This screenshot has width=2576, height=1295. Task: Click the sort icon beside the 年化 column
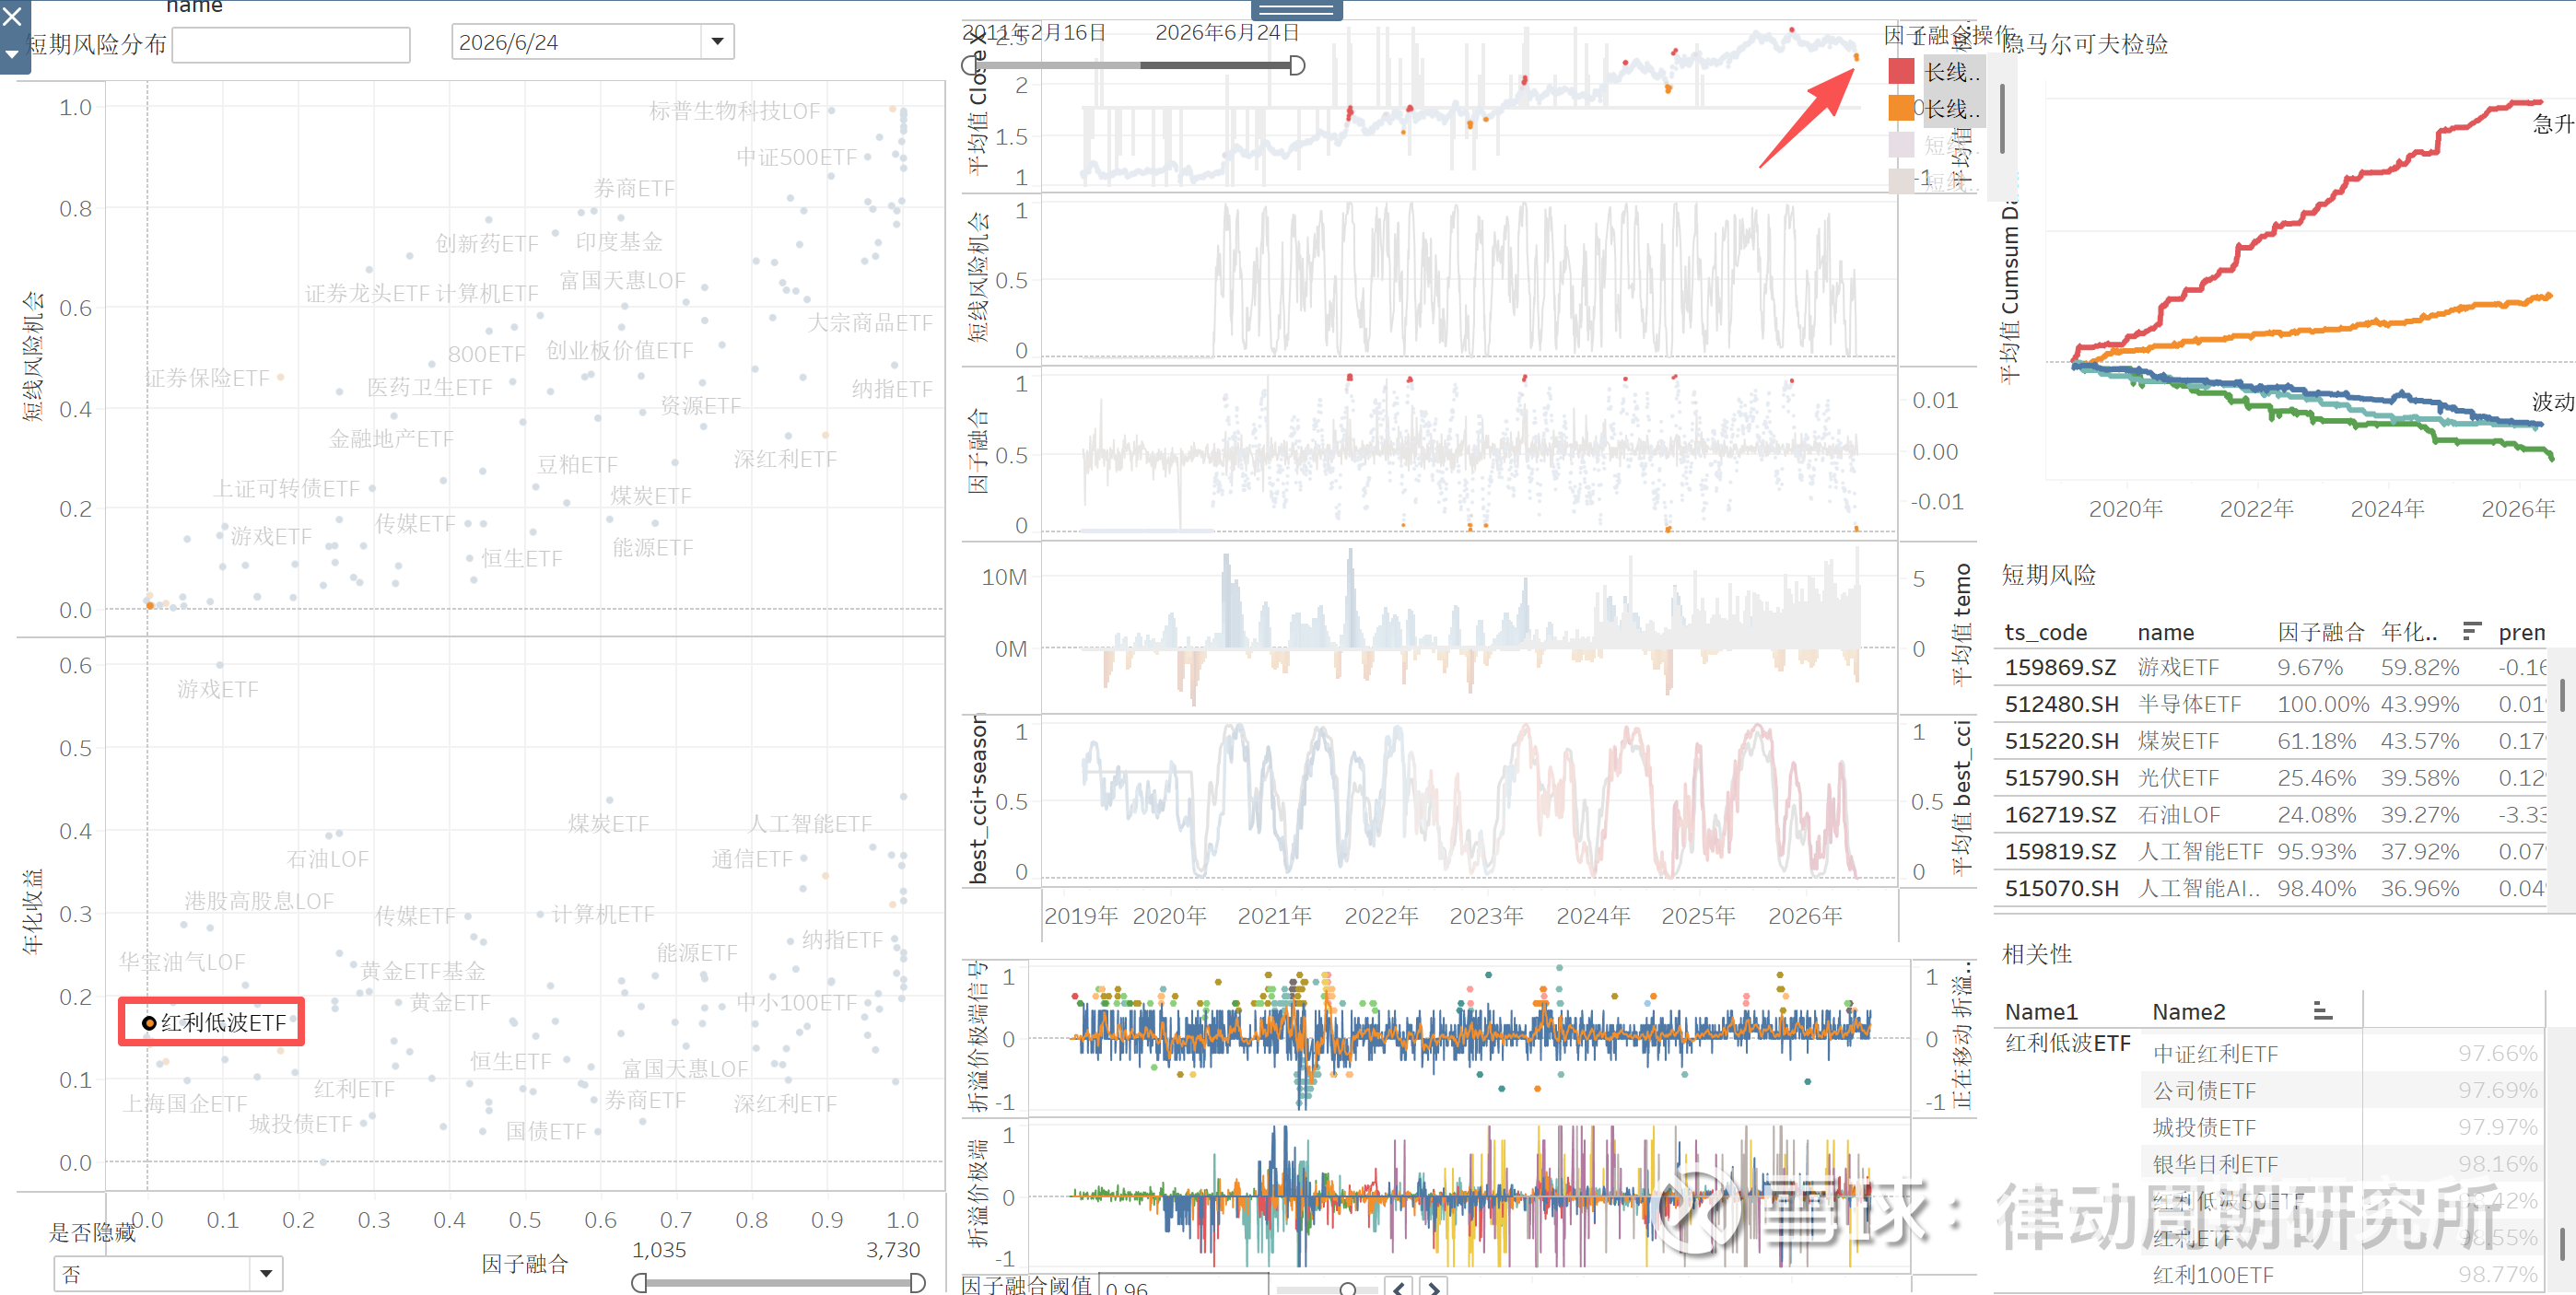(2471, 631)
